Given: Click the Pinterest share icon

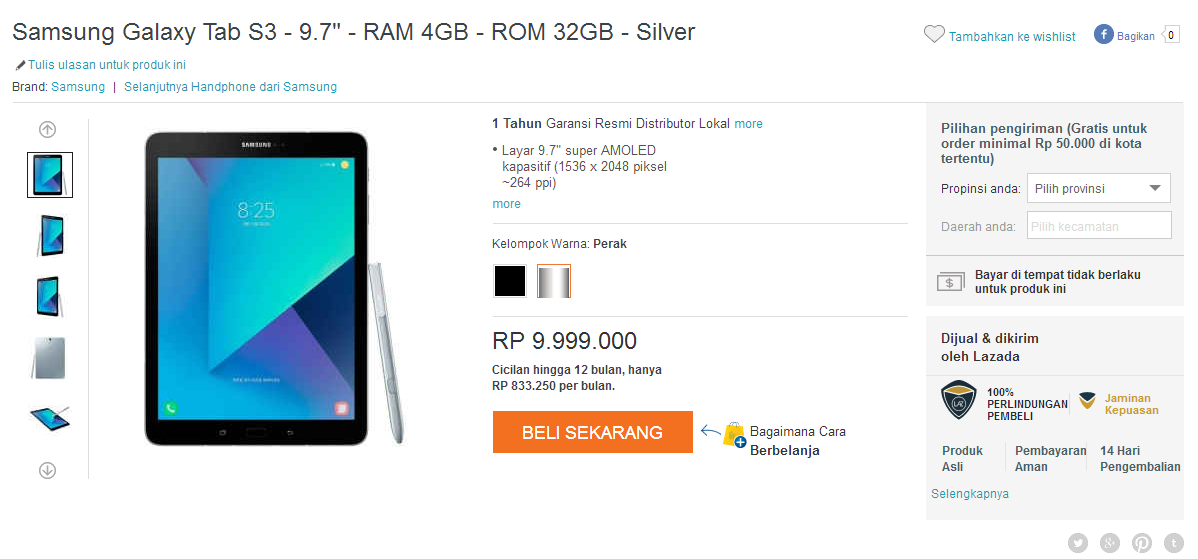Looking at the screenshot, I should coord(1141,543).
